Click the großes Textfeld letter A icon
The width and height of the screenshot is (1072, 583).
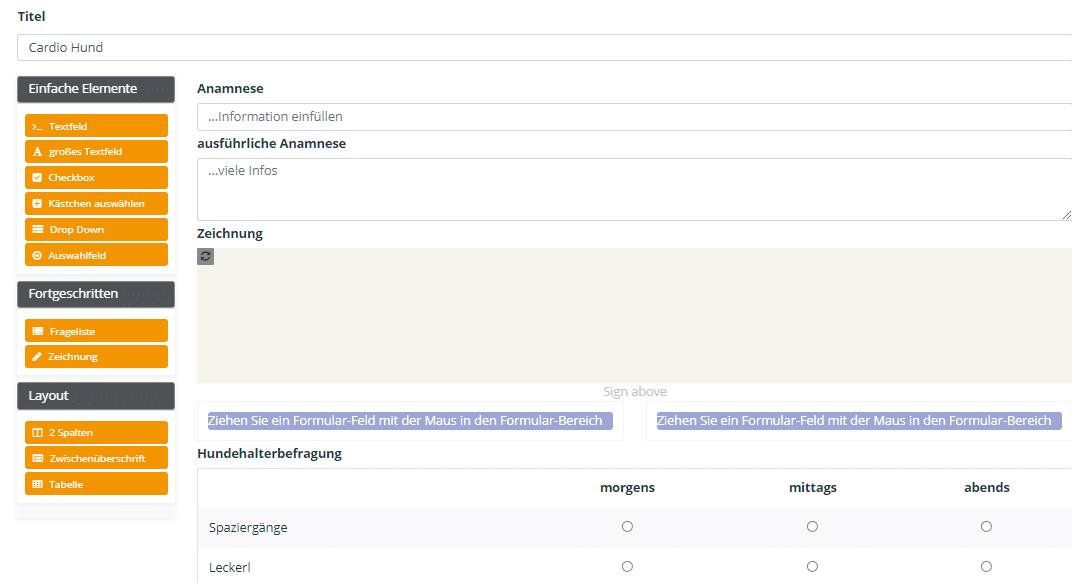point(38,152)
